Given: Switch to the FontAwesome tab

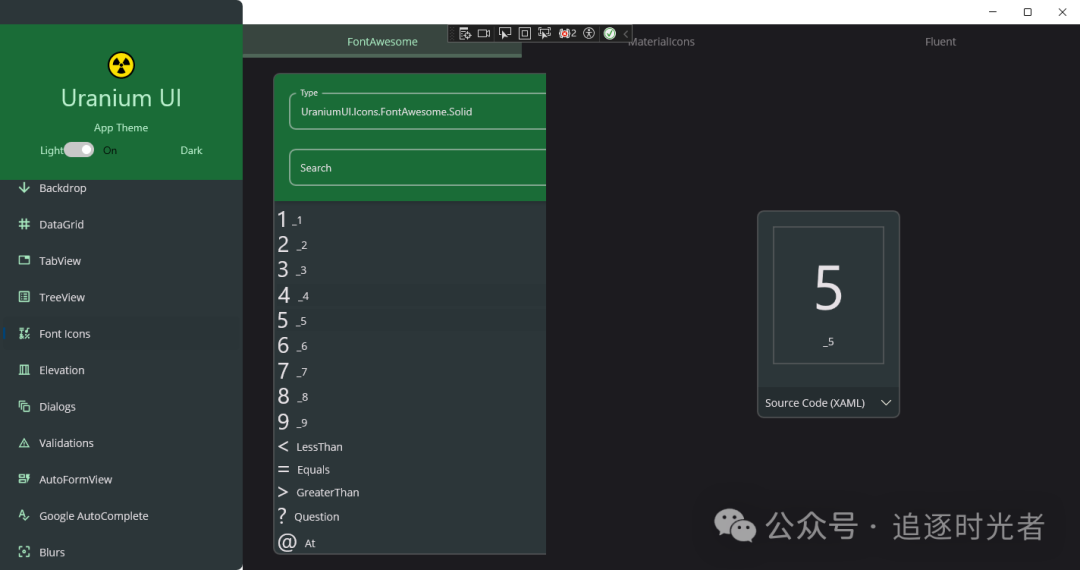Looking at the screenshot, I should pyautogui.click(x=382, y=42).
